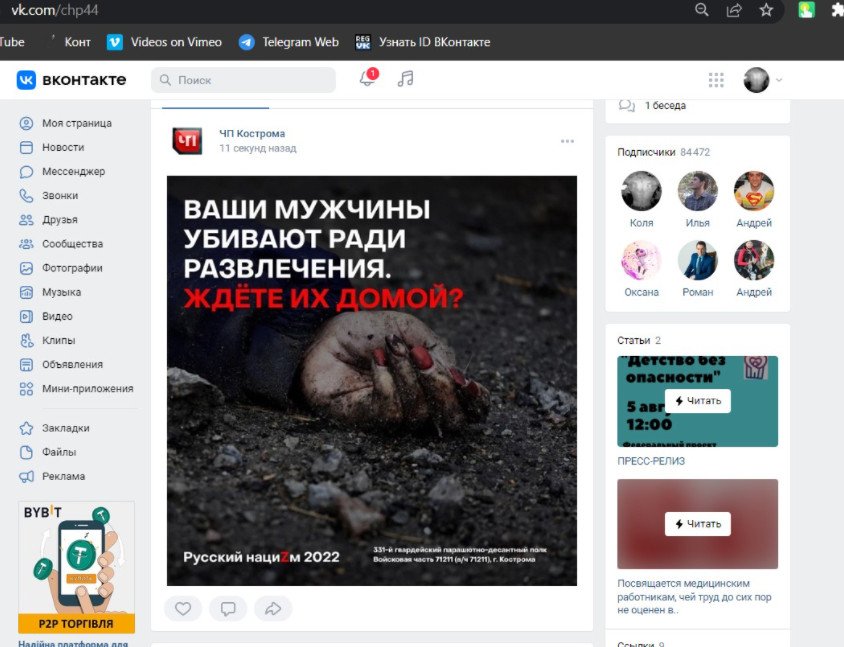Open the music player note icon

[405, 80]
